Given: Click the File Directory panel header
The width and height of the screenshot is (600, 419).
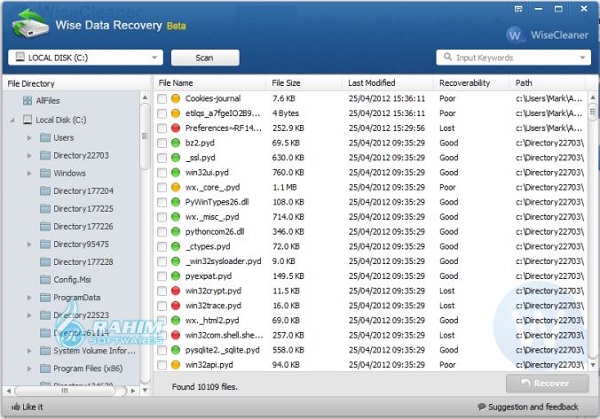Looking at the screenshot, I should [77, 83].
